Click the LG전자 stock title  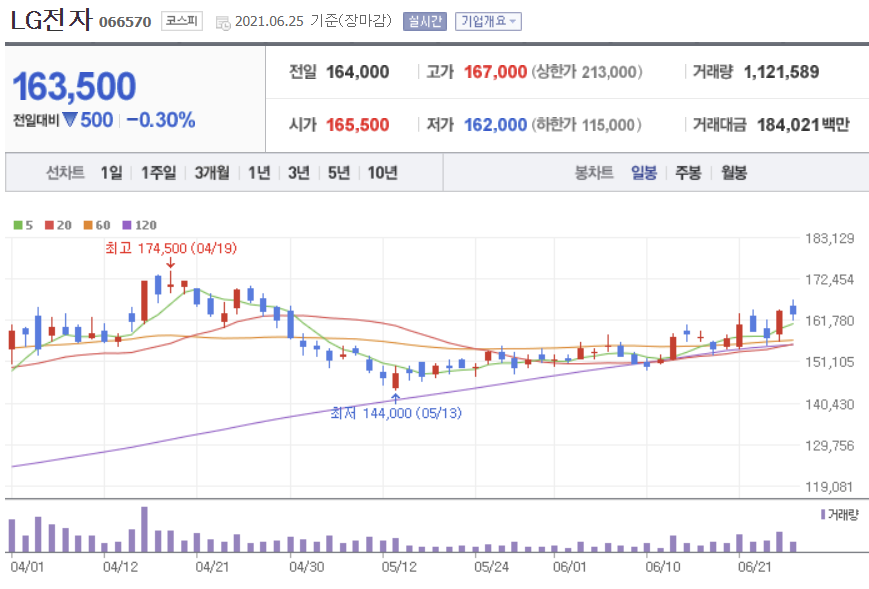(x=52, y=19)
